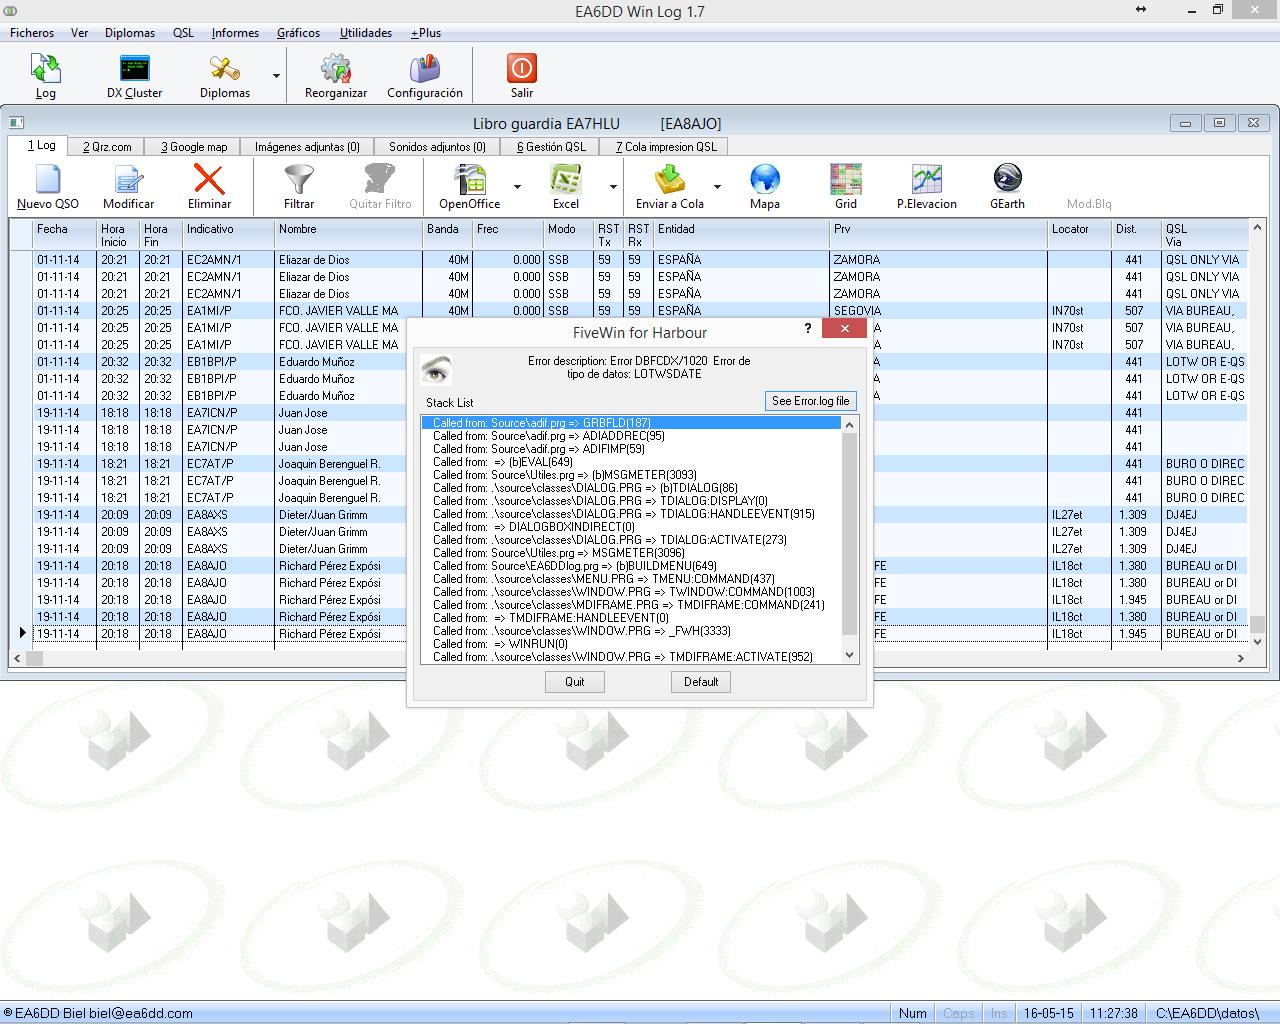Open the Utilidades menu

coord(365,33)
